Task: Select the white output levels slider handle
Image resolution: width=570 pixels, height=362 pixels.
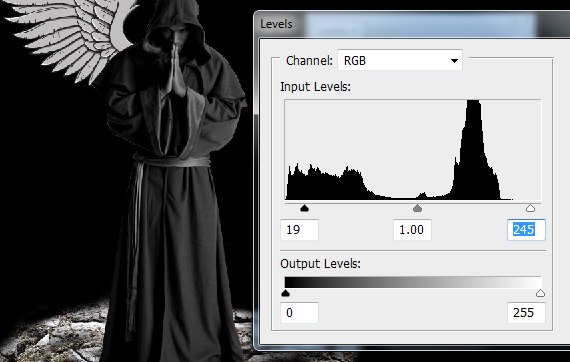Action: pyautogui.click(x=540, y=293)
